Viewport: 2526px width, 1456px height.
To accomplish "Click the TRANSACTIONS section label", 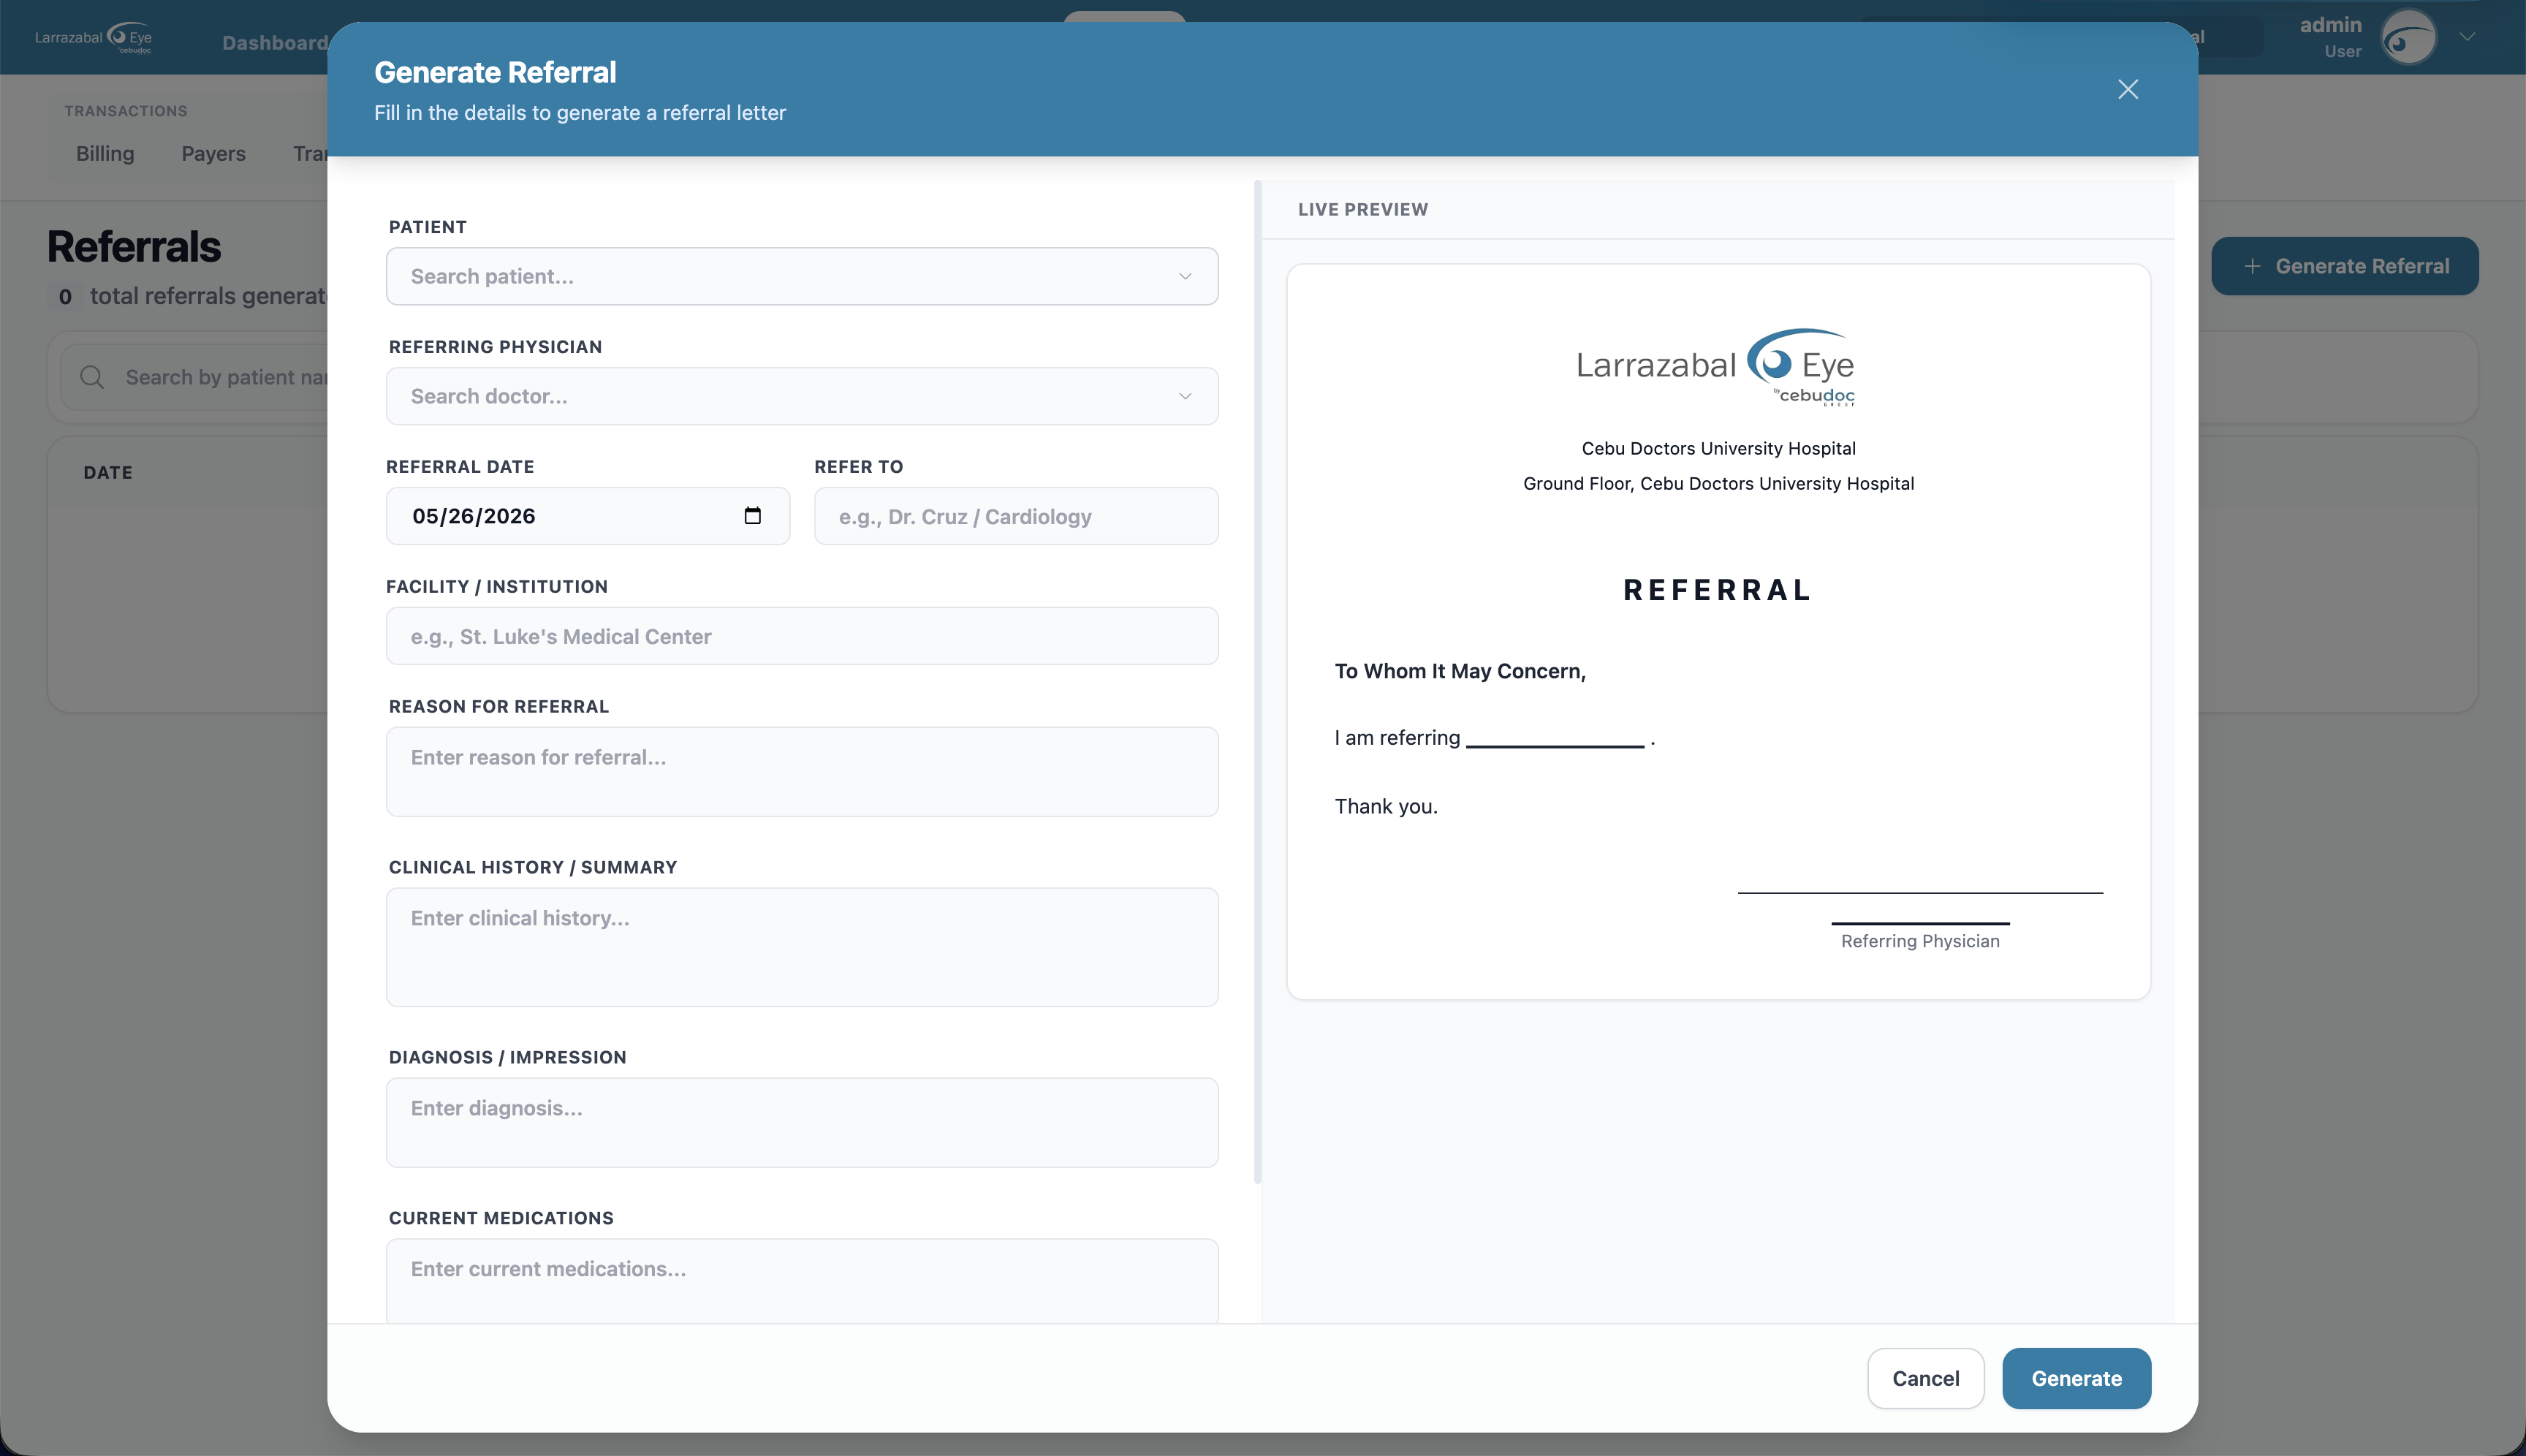I will (x=126, y=111).
